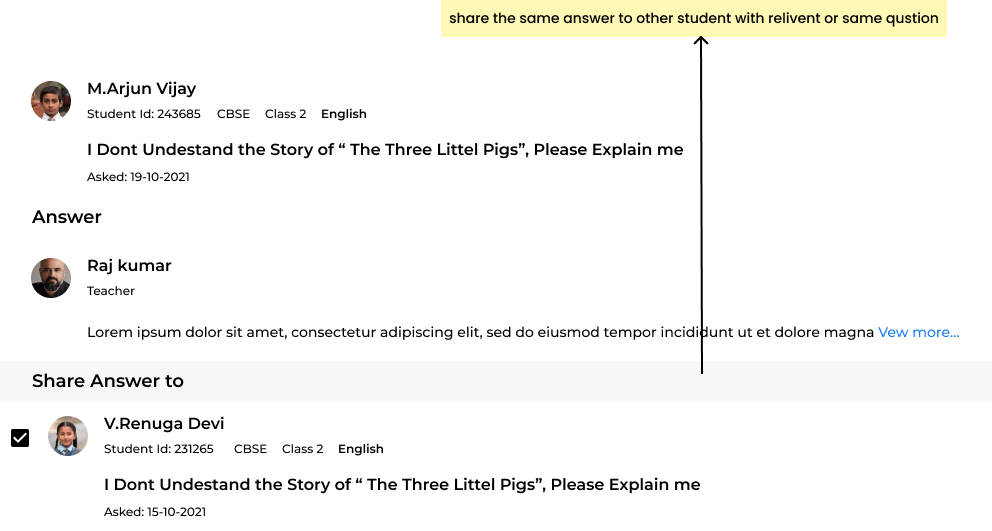This screenshot has height=531, width=992.
Task: Click Student Id: 231265 label
Action: click(159, 449)
